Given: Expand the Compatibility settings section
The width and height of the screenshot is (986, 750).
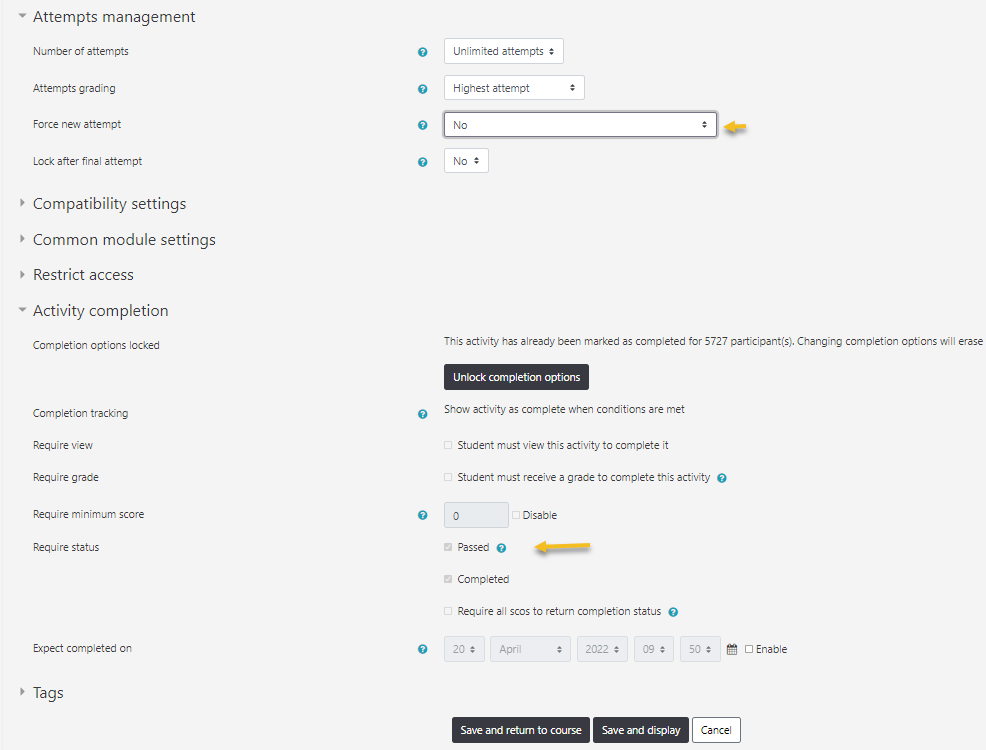Looking at the screenshot, I should click(x=109, y=204).
